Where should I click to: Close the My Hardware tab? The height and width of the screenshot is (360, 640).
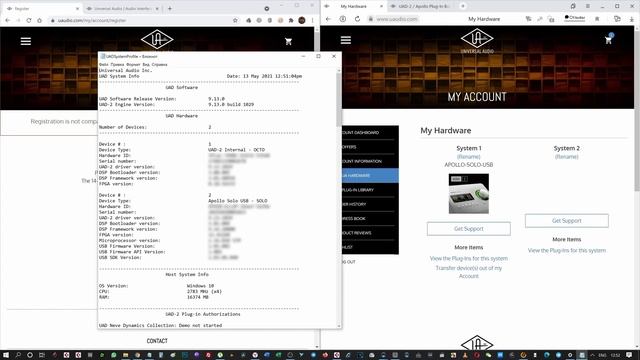coord(381,6)
